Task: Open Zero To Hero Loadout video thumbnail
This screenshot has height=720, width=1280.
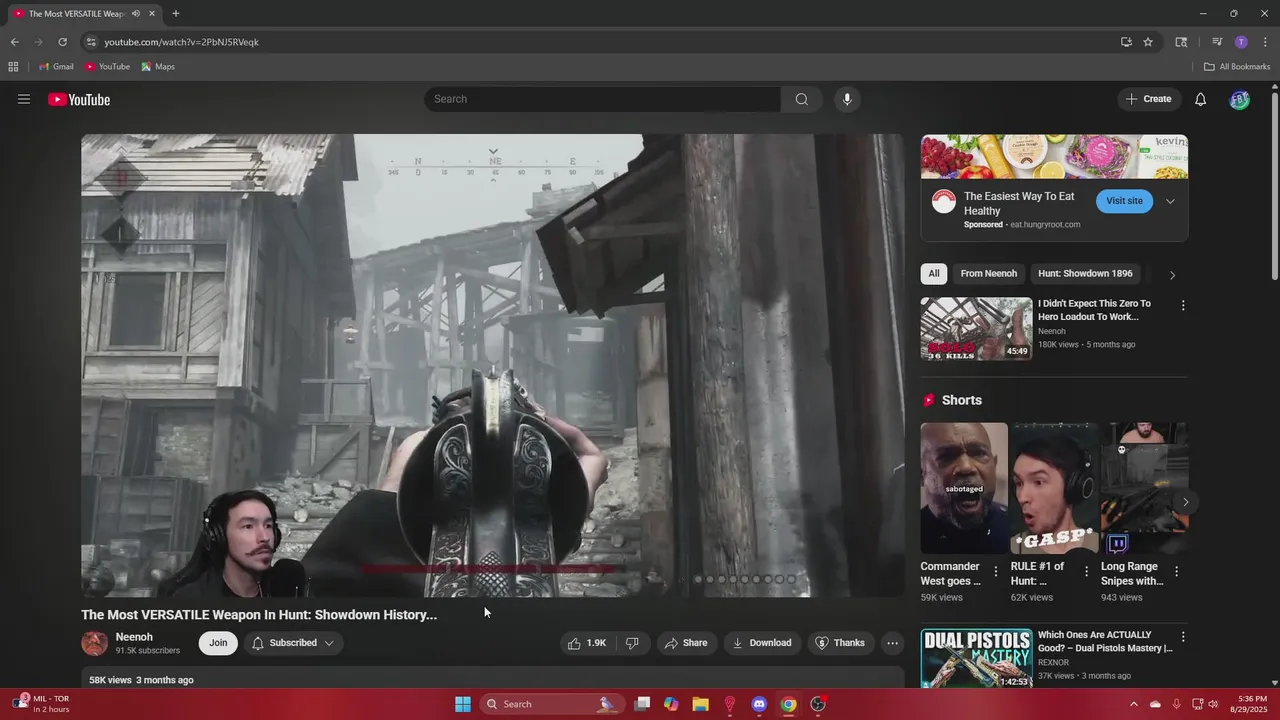Action: [x=977, y=329]
